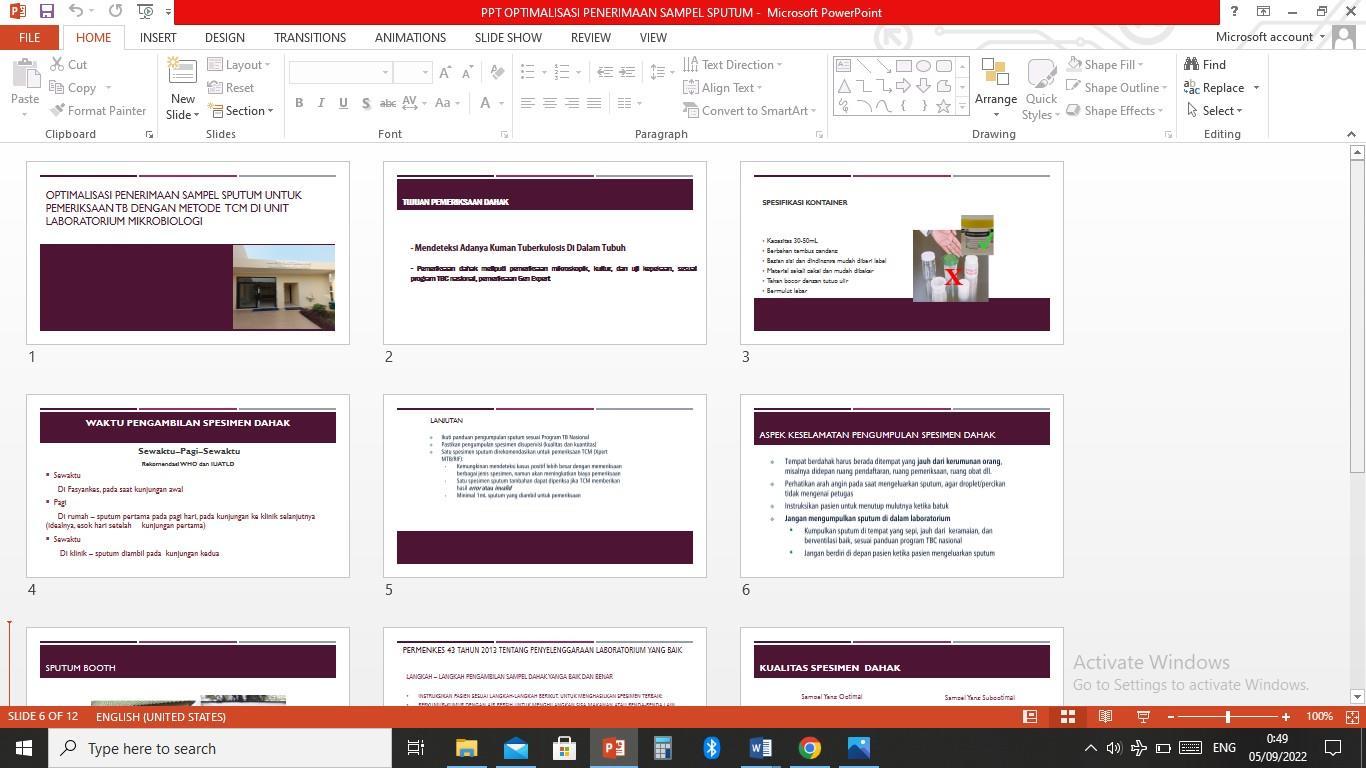Open Shape Effects menu
This screenshot has height=768, width=1366.
click(x=1117, y=111)
